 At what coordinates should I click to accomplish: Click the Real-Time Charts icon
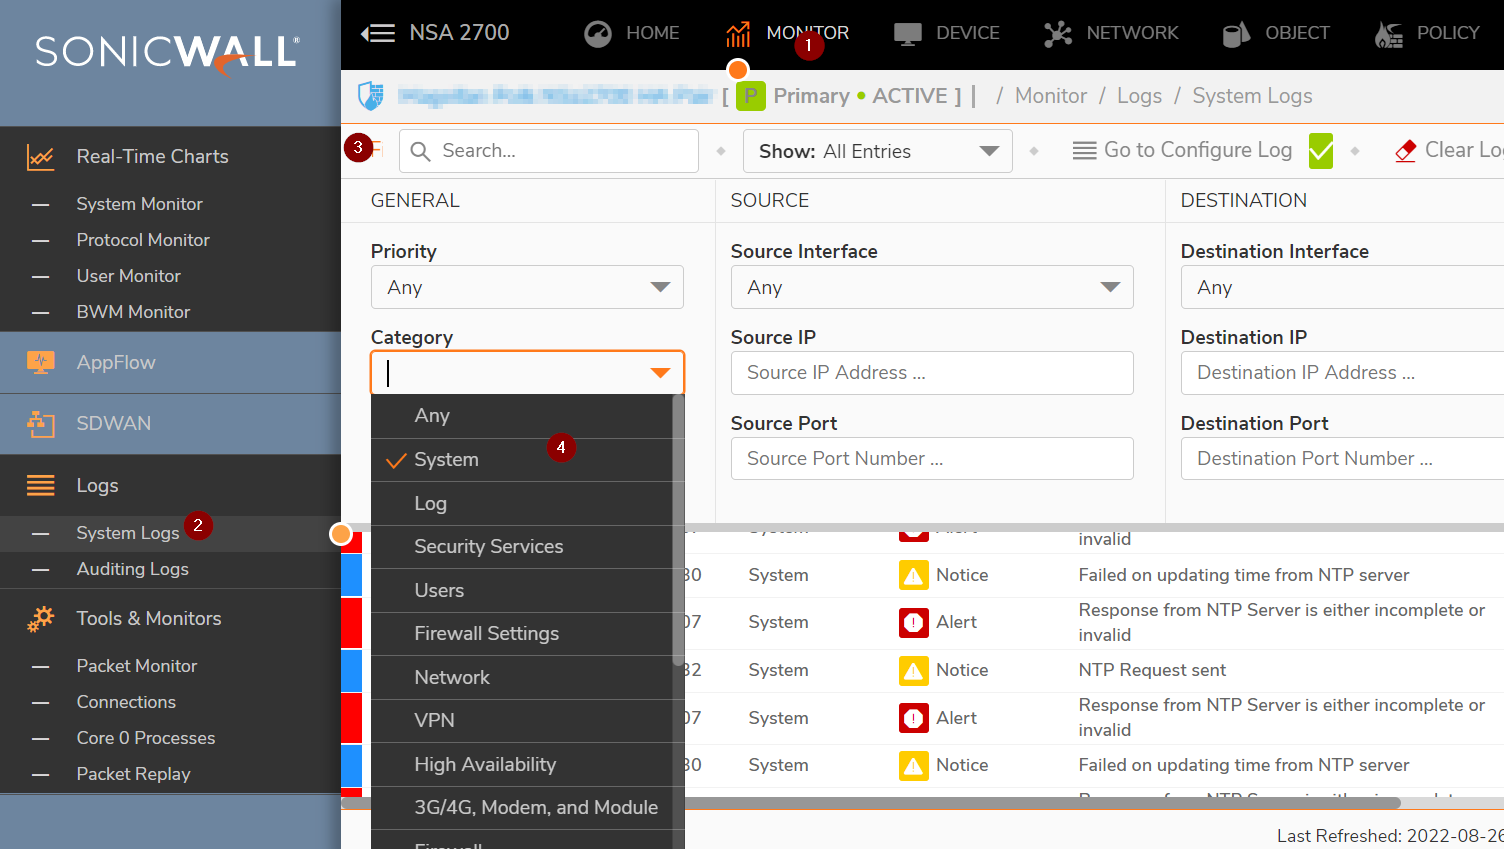pyautogui.click(x=41, y=157)
